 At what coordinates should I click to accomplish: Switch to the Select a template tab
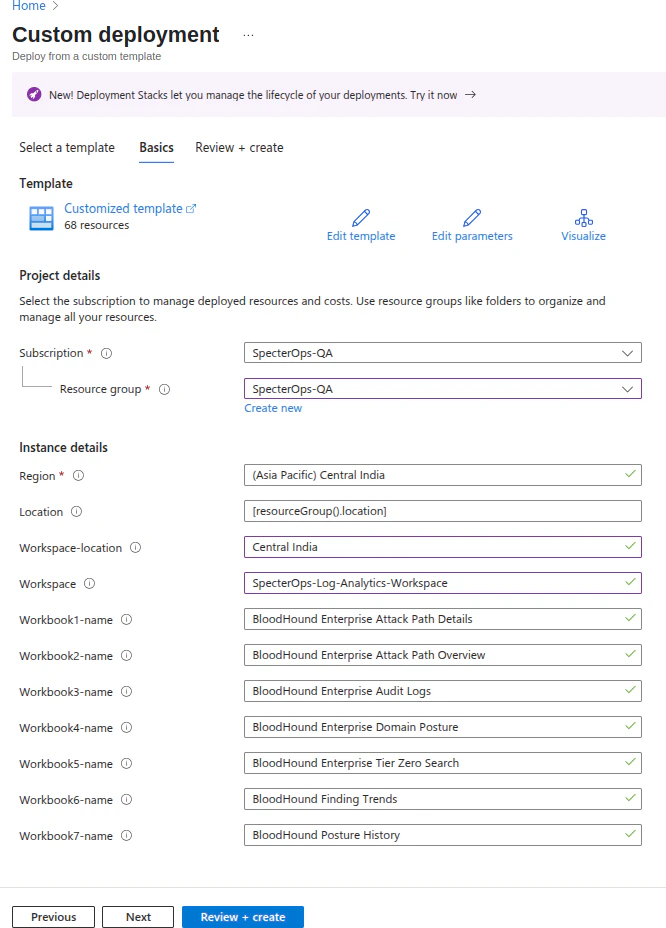66,147
